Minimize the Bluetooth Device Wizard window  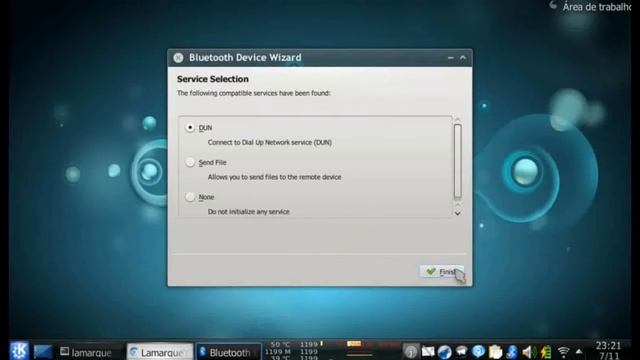point(451,58)
